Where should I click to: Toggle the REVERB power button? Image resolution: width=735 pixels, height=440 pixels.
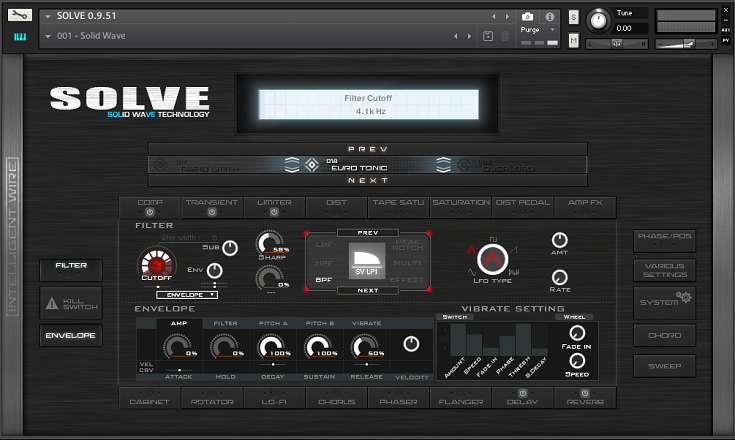(585, 393)
